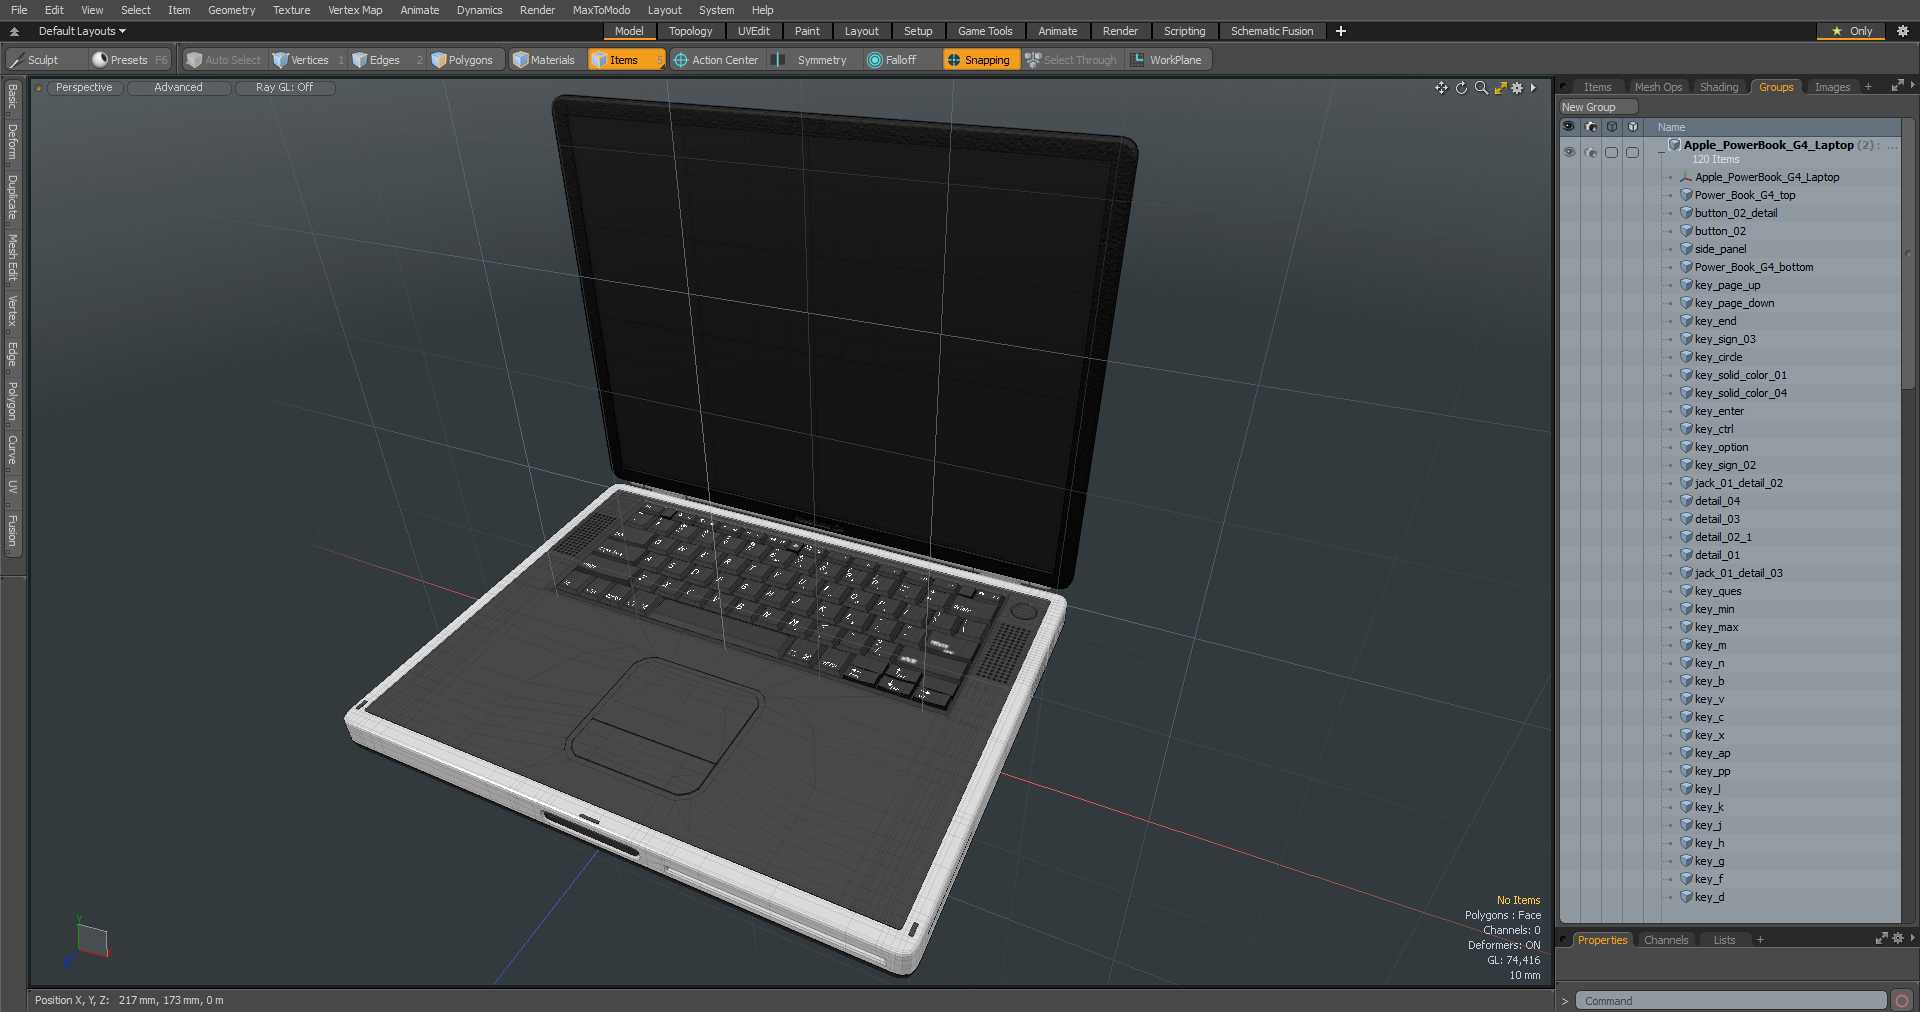The width and height of the screenshot is (1920, 1012).
Task: Click the viewport zoom magnifier icon
Action: [1481, 88]
